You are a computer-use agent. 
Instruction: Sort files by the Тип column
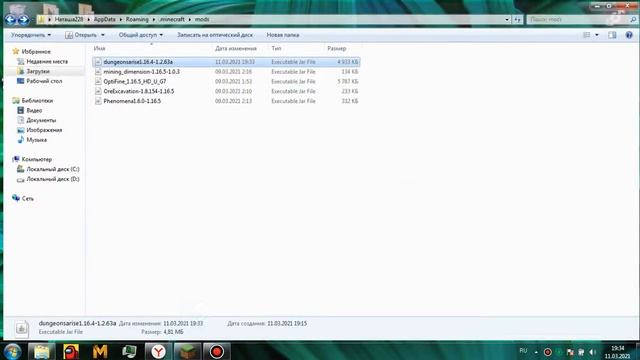276,49
